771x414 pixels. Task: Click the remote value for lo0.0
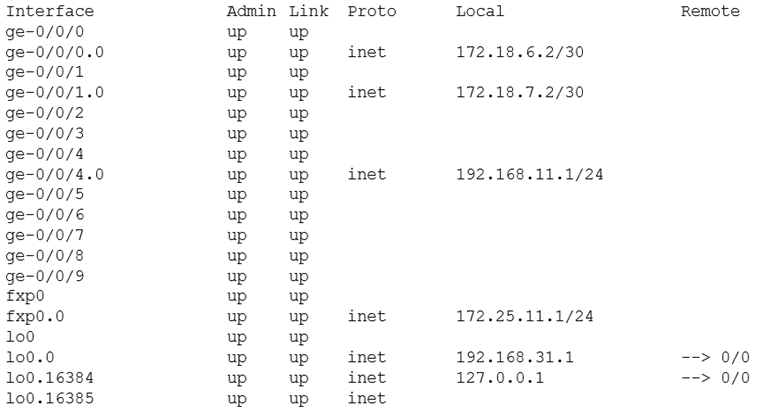pyautogui.click(x=715, y=357)
